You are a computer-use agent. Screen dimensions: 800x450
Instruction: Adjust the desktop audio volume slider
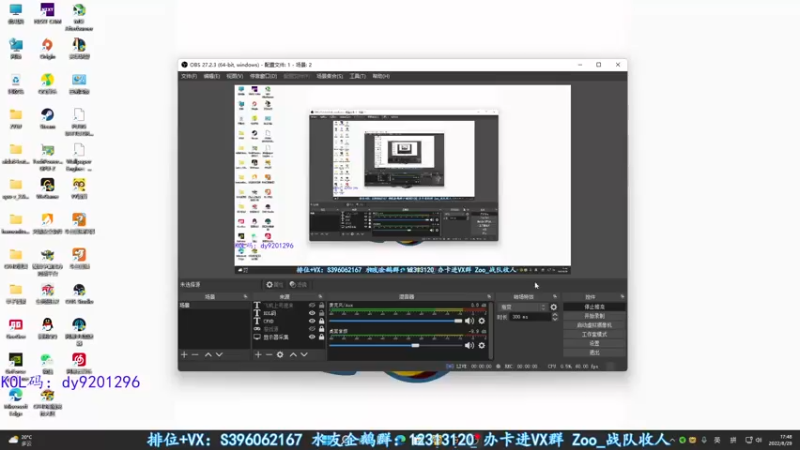point(395,345)
